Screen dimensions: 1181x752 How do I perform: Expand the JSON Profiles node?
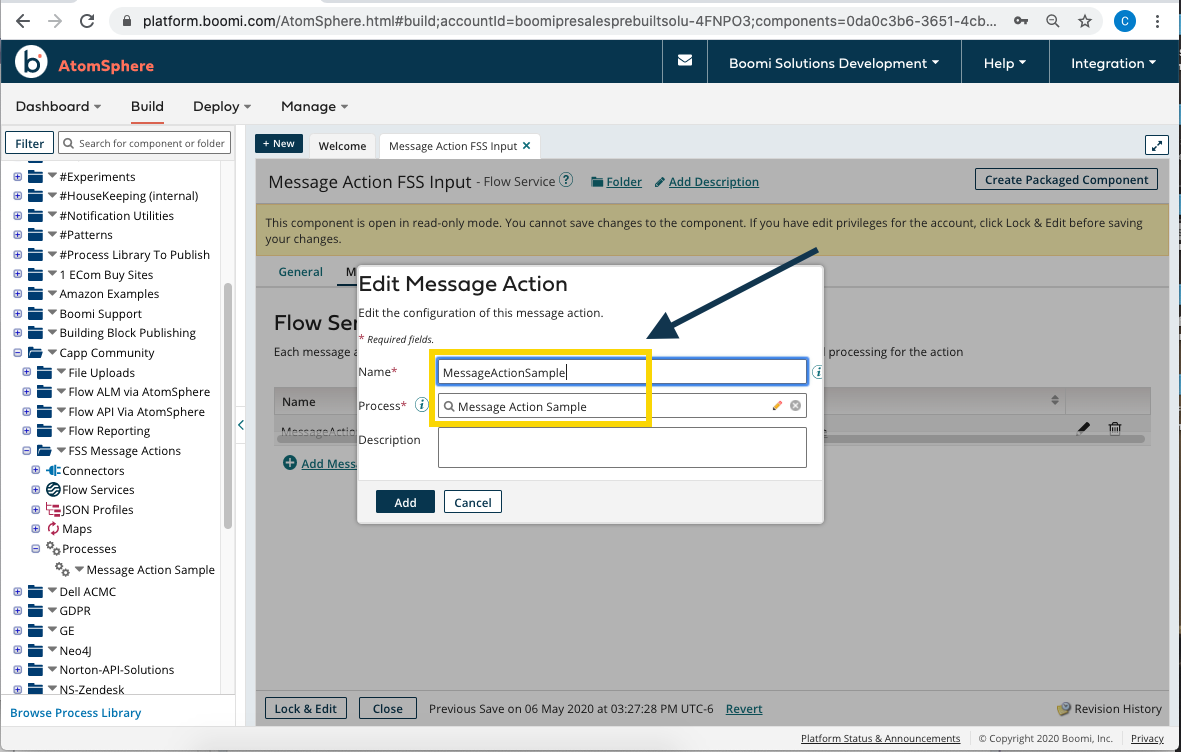pyautogui.click(x=35, y=509)
